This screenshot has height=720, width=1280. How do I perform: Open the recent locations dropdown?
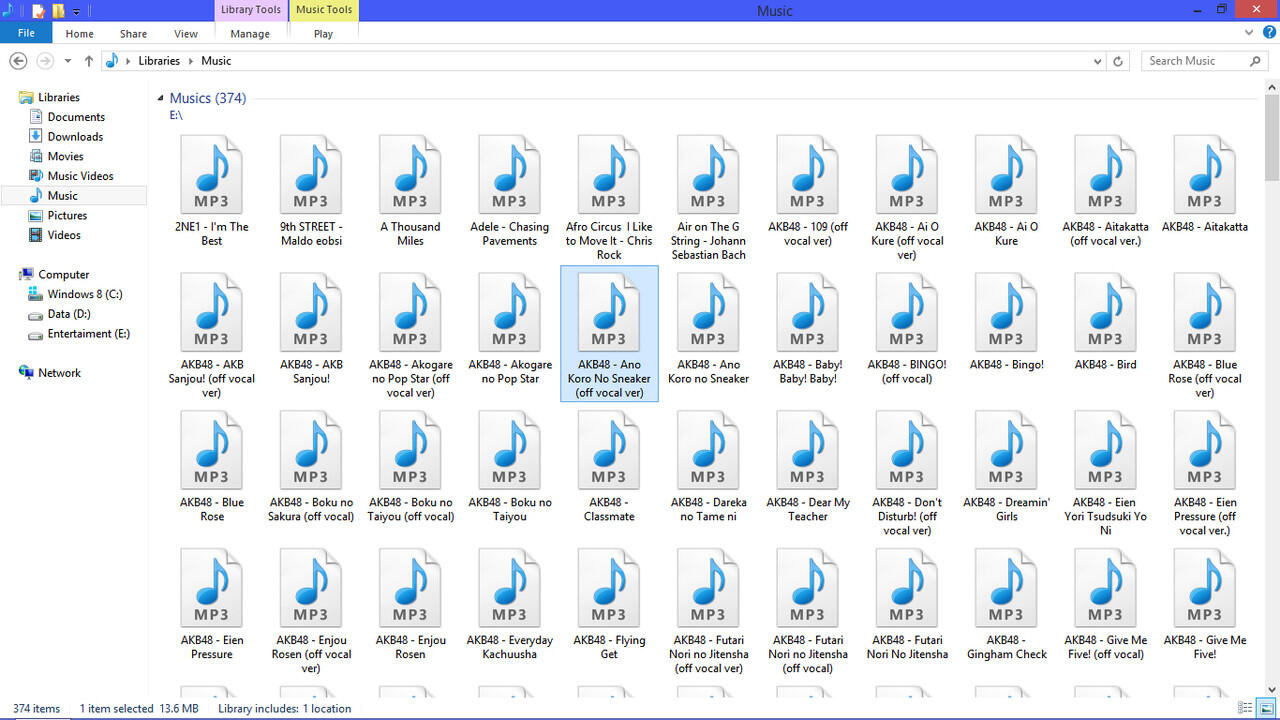(x=68, y=61)
